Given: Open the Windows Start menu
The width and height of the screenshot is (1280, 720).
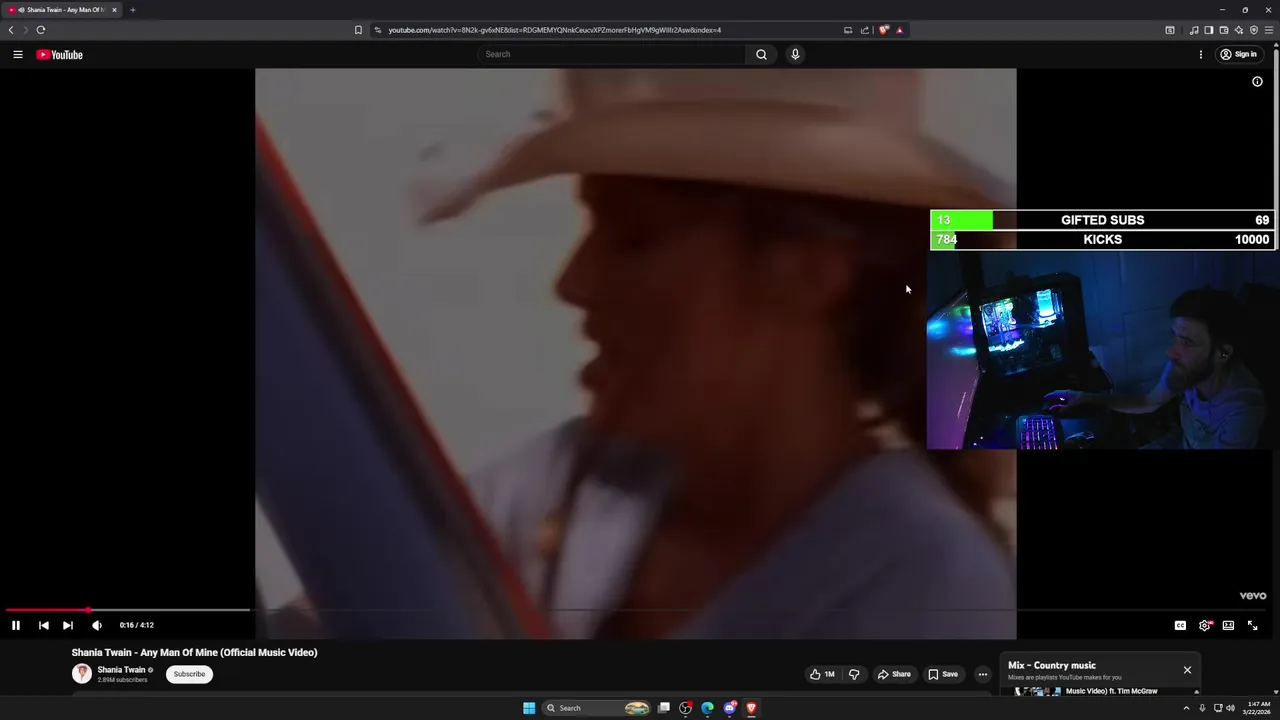Looking at the screenshot, I should coord(529,708).
